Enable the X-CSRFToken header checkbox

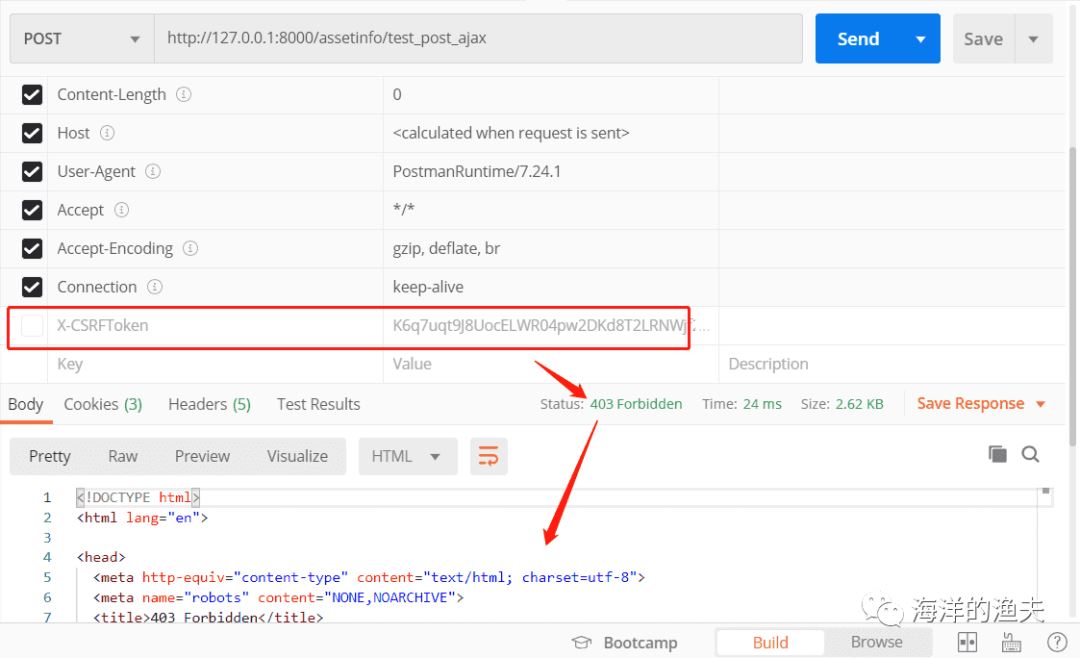(x=32, y=325)
